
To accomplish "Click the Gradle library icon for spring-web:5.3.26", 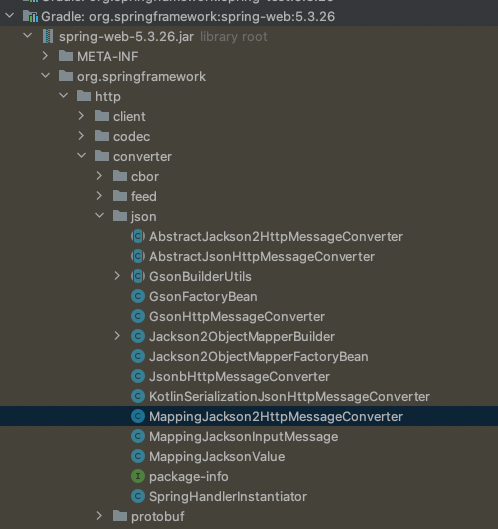I will tap(30, 17).
